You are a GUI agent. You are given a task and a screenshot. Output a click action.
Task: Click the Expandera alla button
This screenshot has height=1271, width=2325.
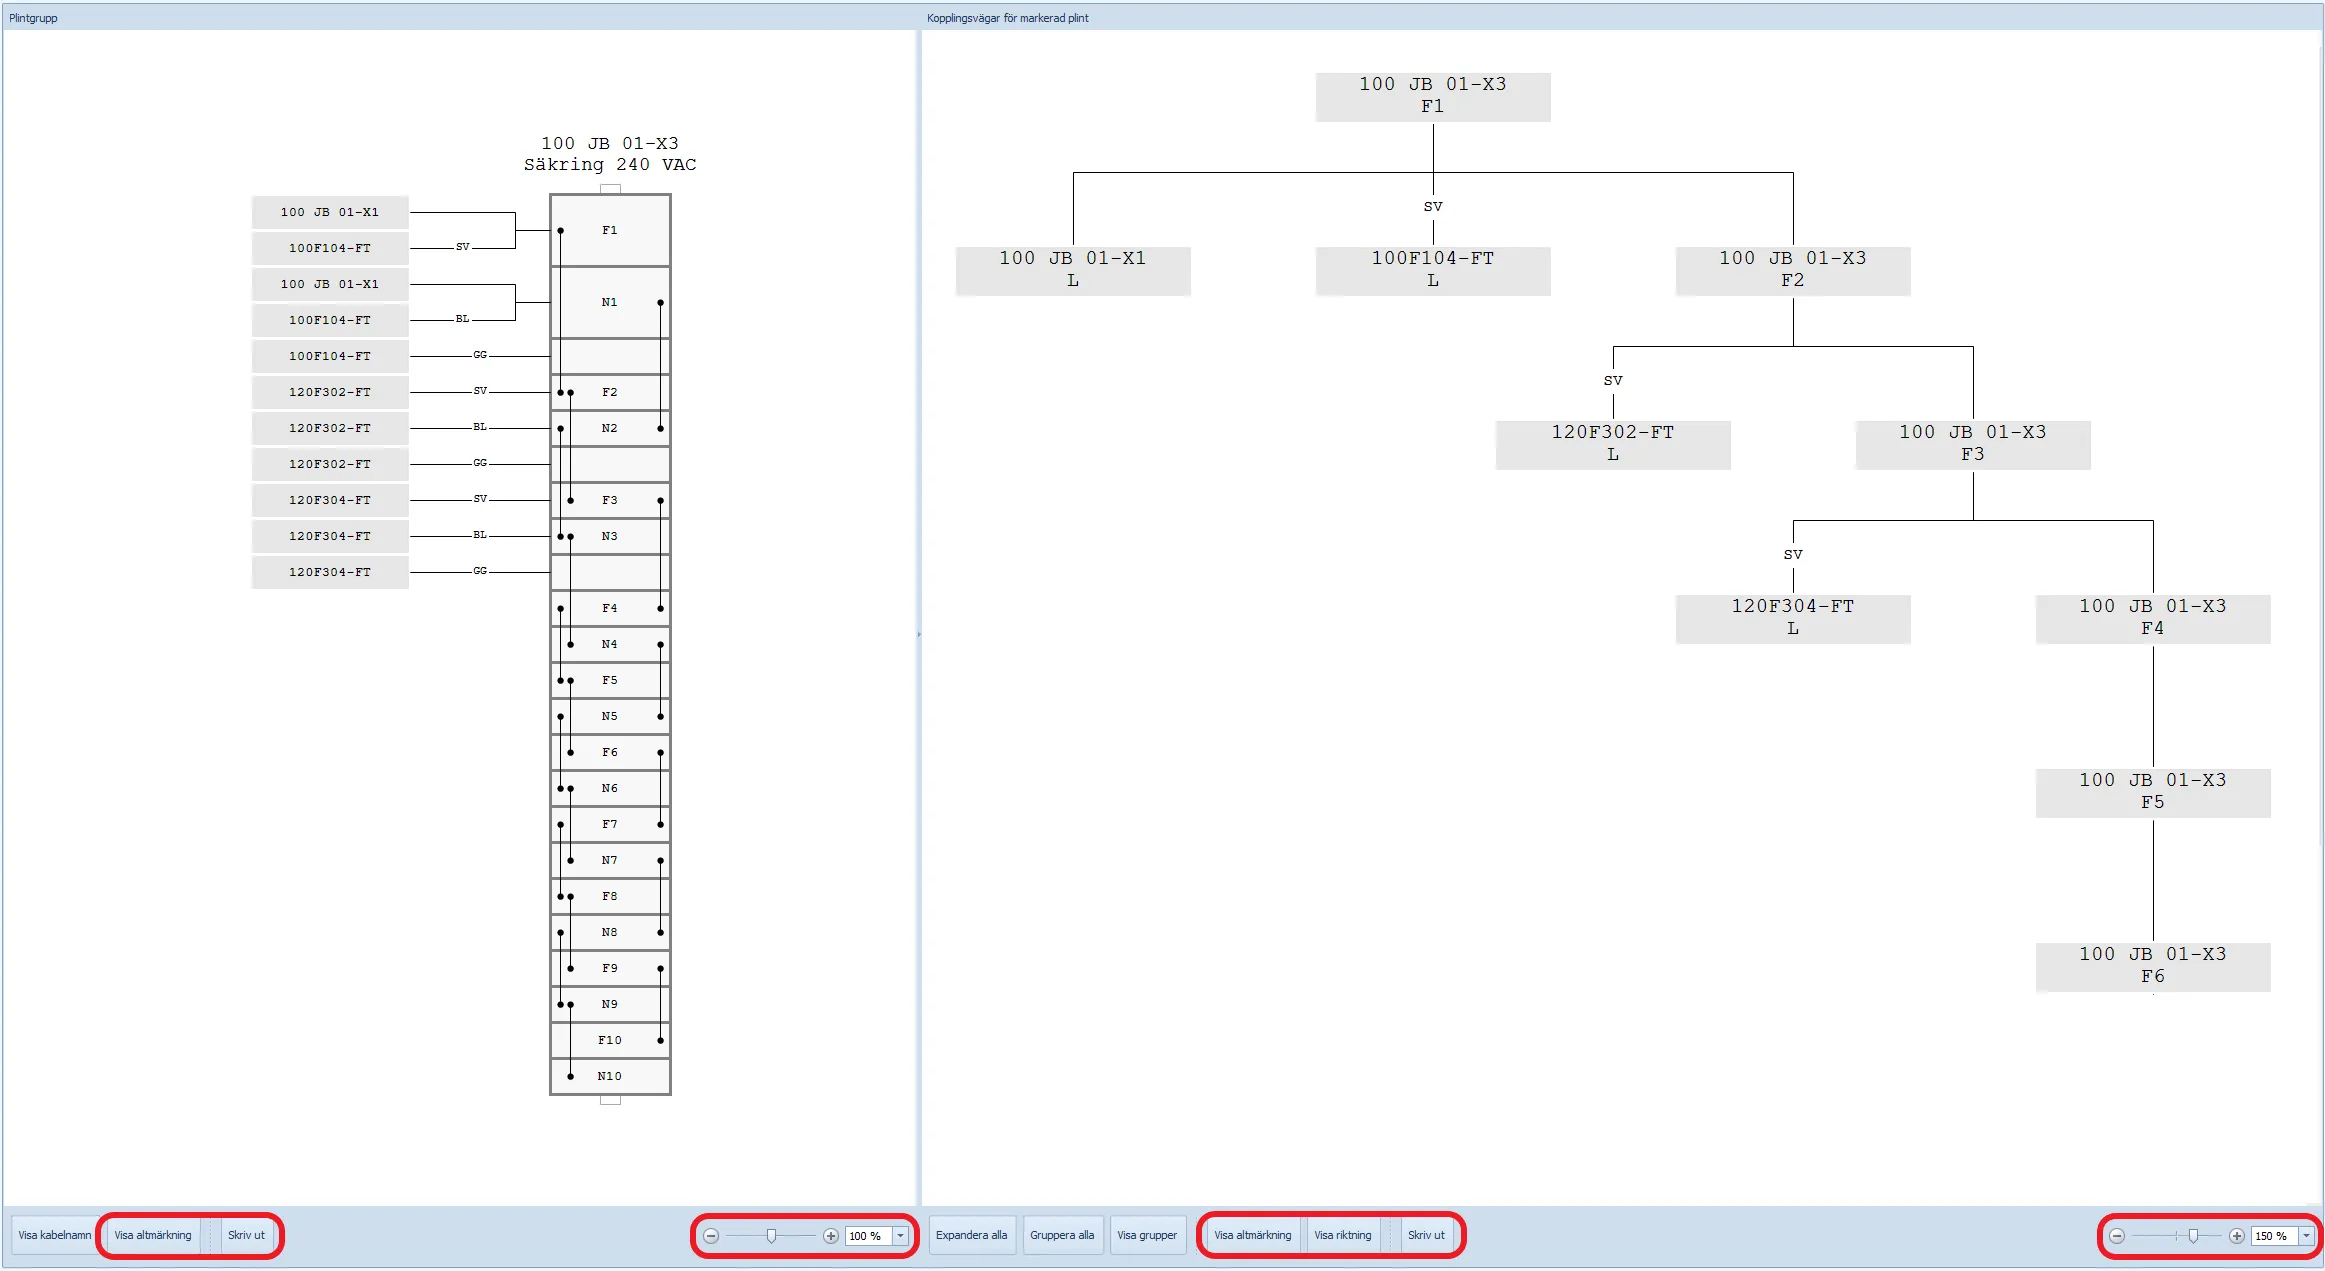pyautogui.click(x=972, y=1235)
